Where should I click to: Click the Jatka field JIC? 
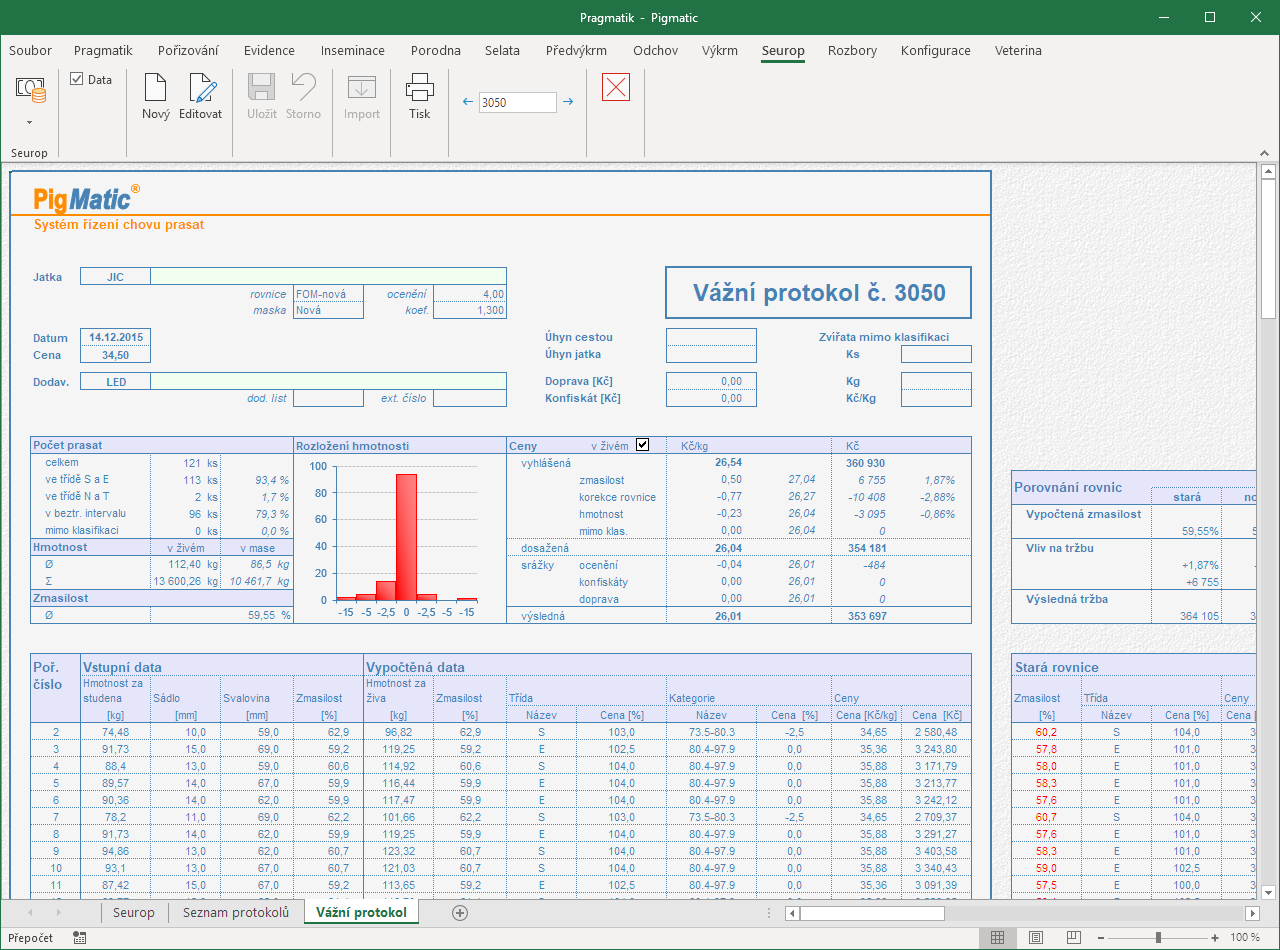click(x=115, y=277)
